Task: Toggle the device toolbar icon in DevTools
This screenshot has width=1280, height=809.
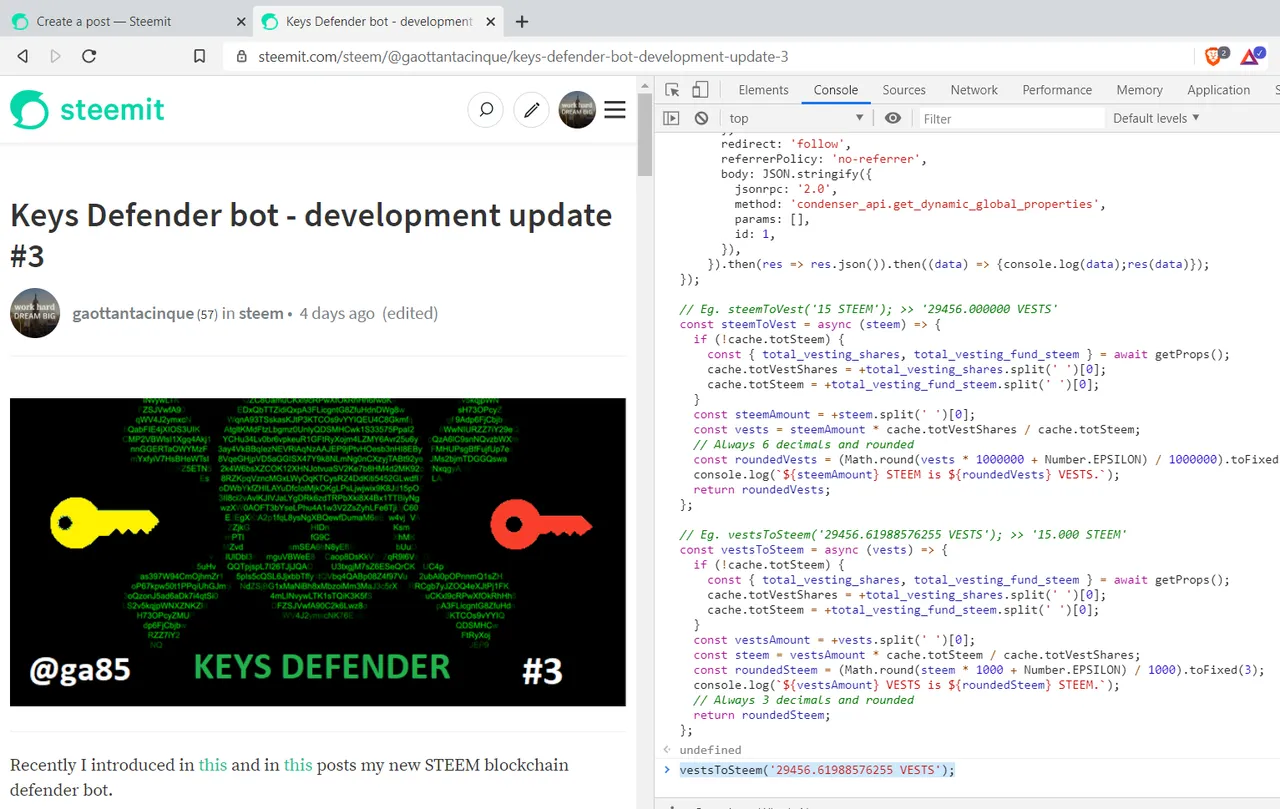Action: (x=700, y=90)
